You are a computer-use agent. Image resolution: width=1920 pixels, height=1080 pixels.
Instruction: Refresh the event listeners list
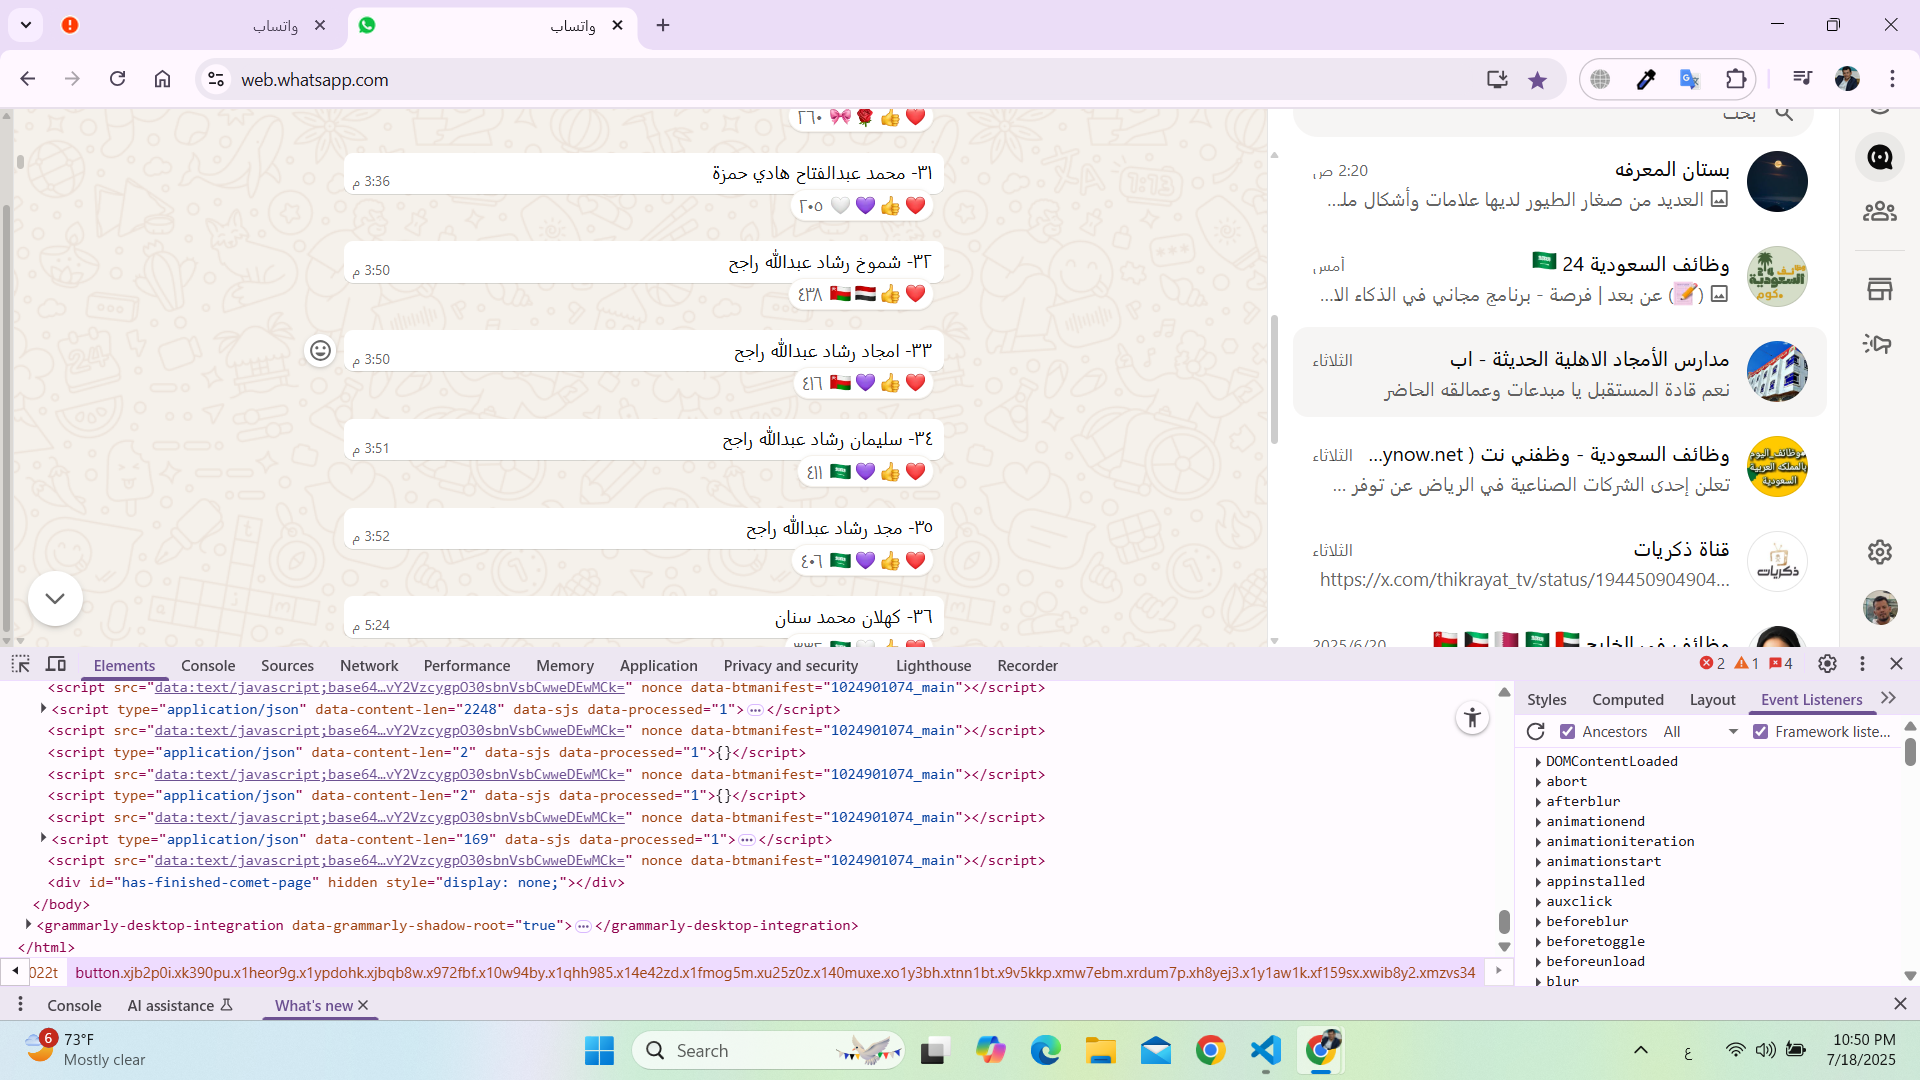(x=1536, y=732)
